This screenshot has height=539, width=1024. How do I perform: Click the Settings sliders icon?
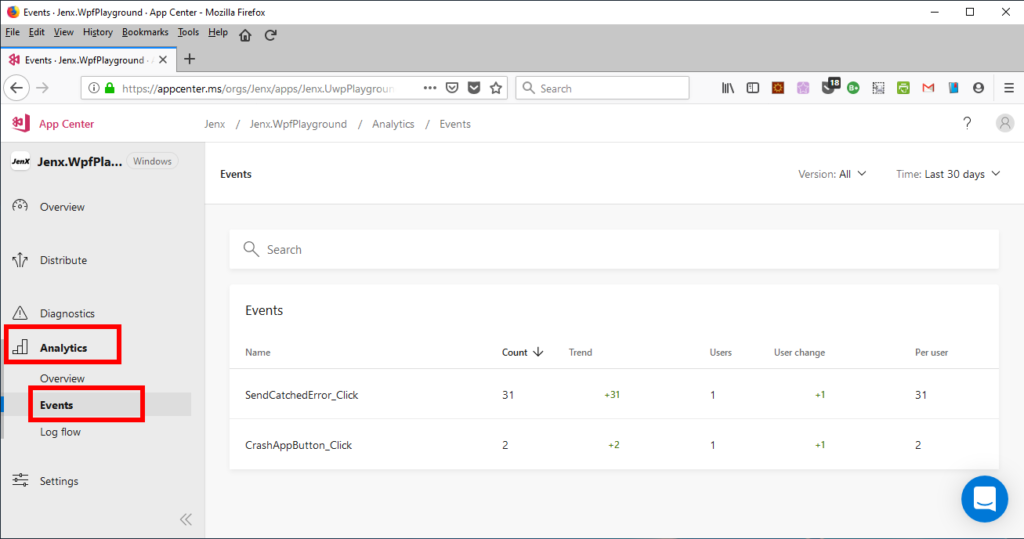tap(20, 480)
